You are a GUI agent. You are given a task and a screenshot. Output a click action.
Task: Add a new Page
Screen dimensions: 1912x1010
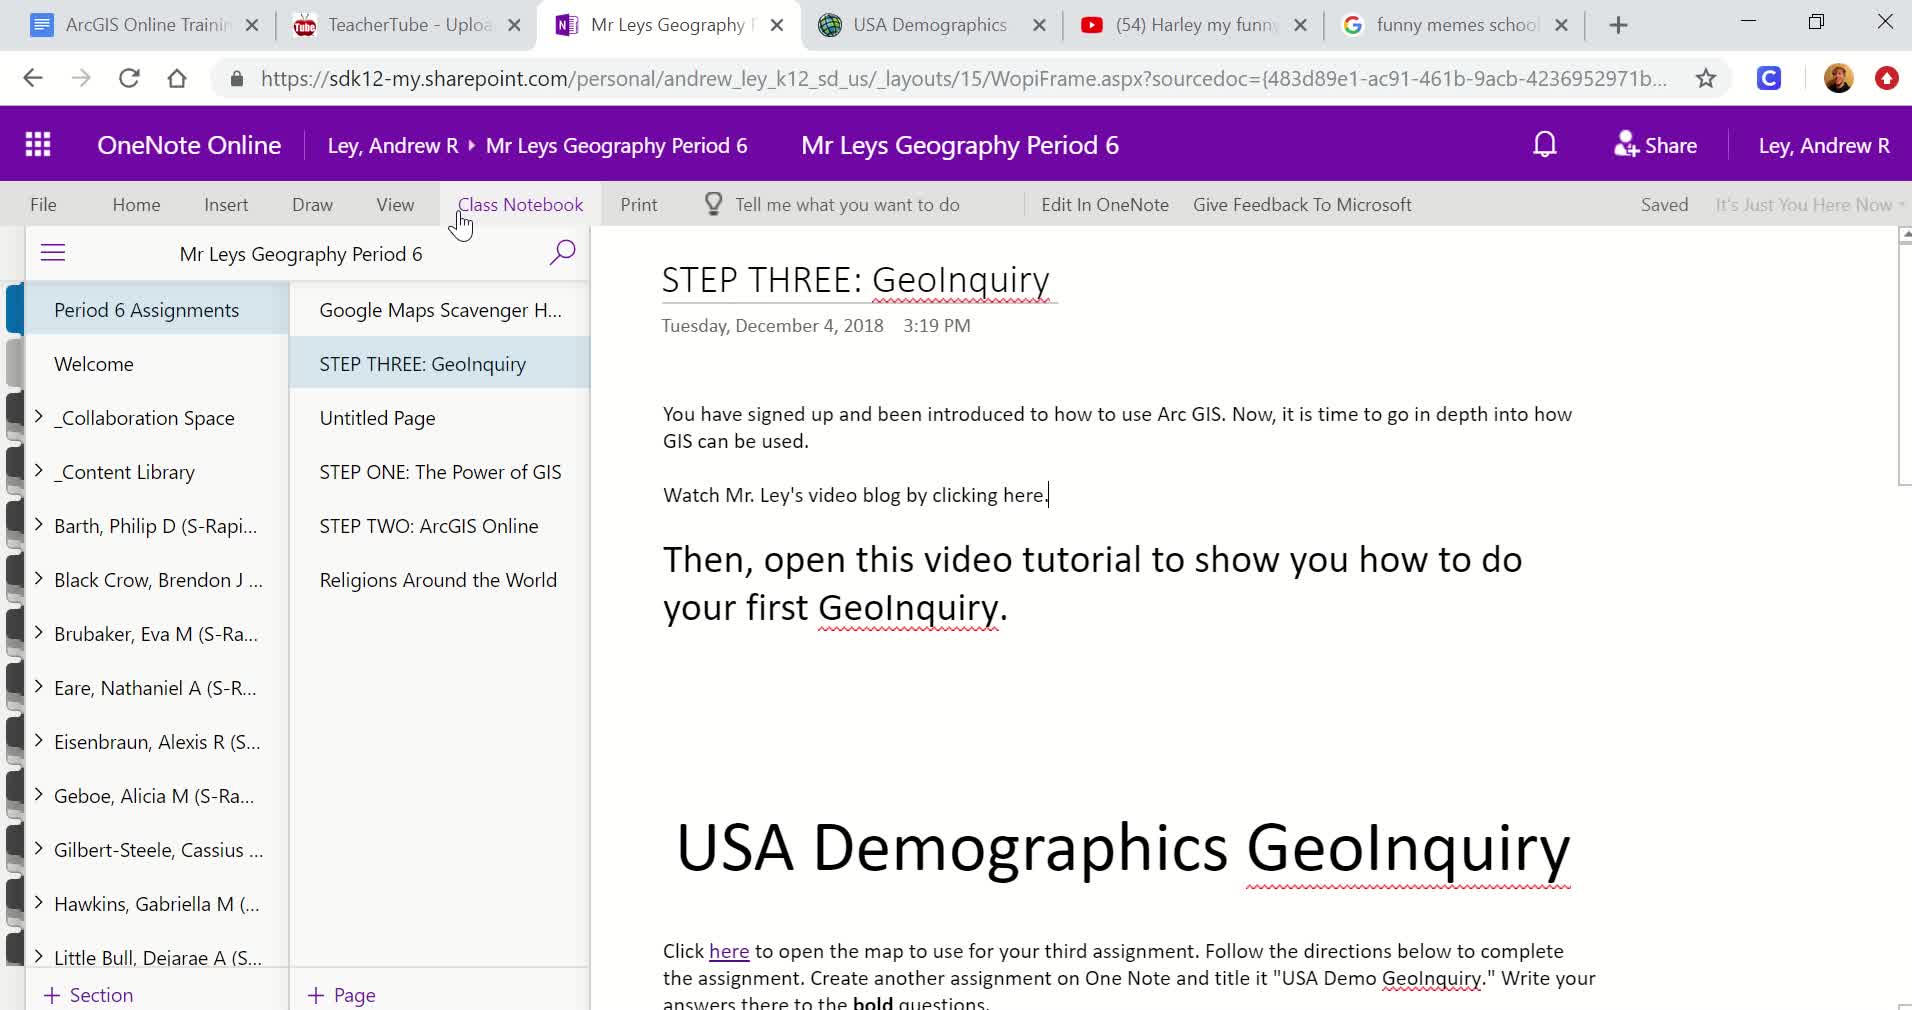341,995
